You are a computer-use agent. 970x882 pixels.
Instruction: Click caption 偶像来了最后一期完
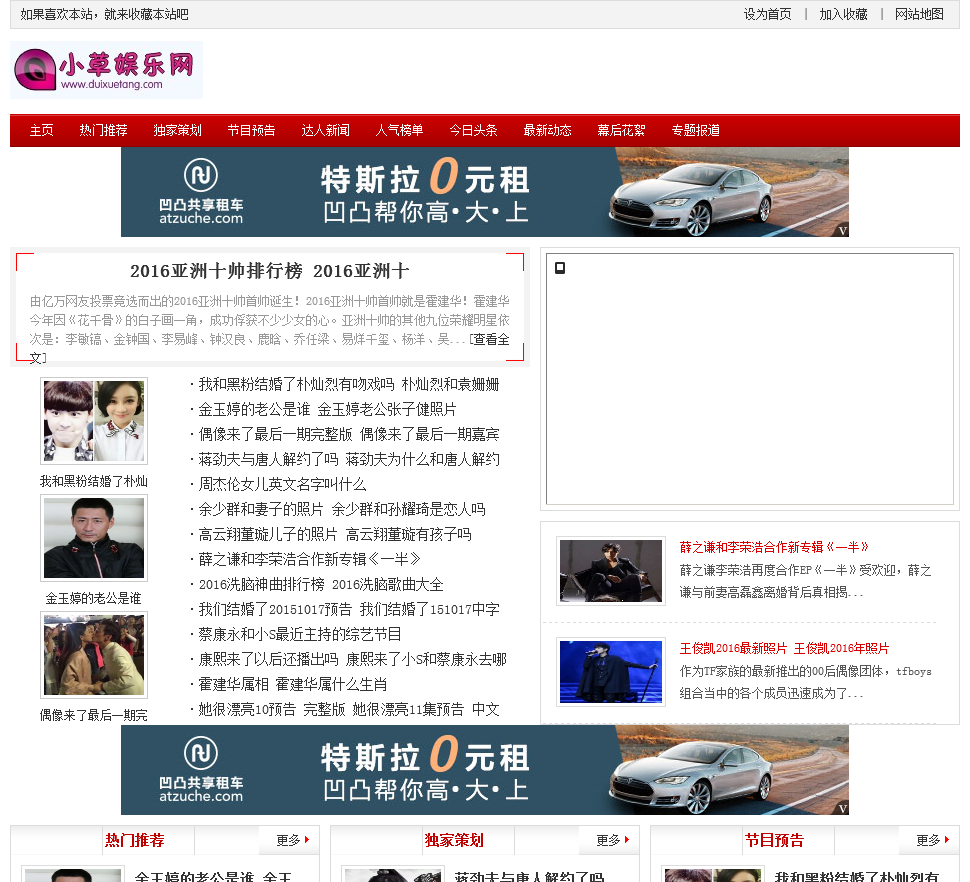[93, 715]
